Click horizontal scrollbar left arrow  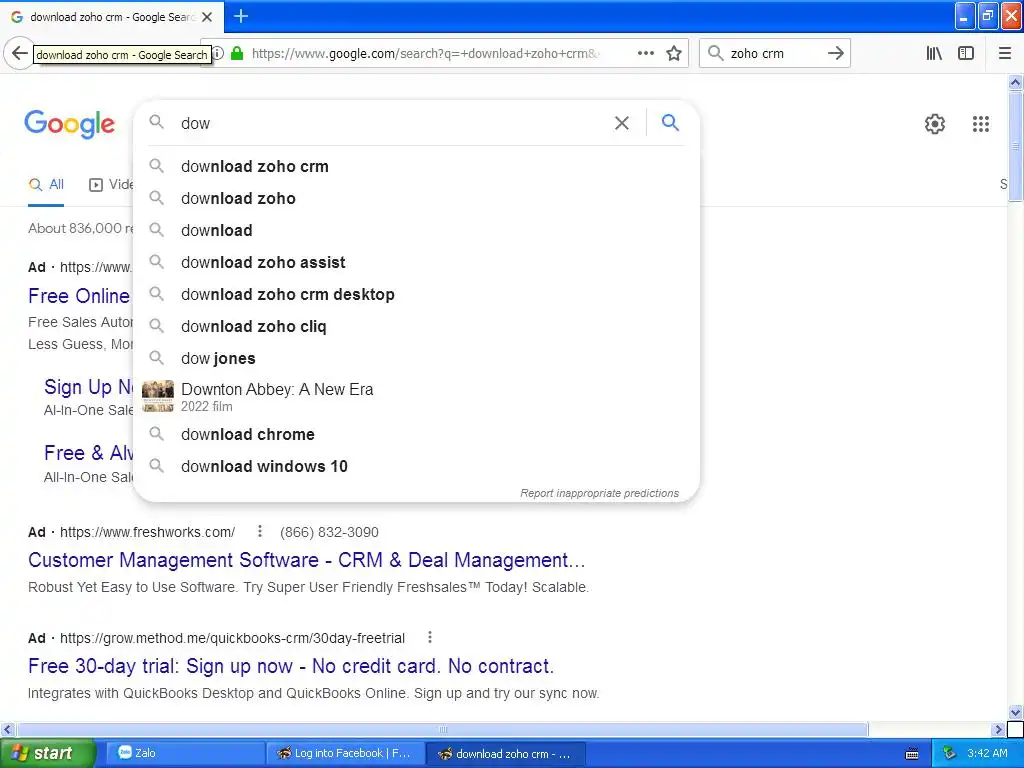click(x=7, y=729)
